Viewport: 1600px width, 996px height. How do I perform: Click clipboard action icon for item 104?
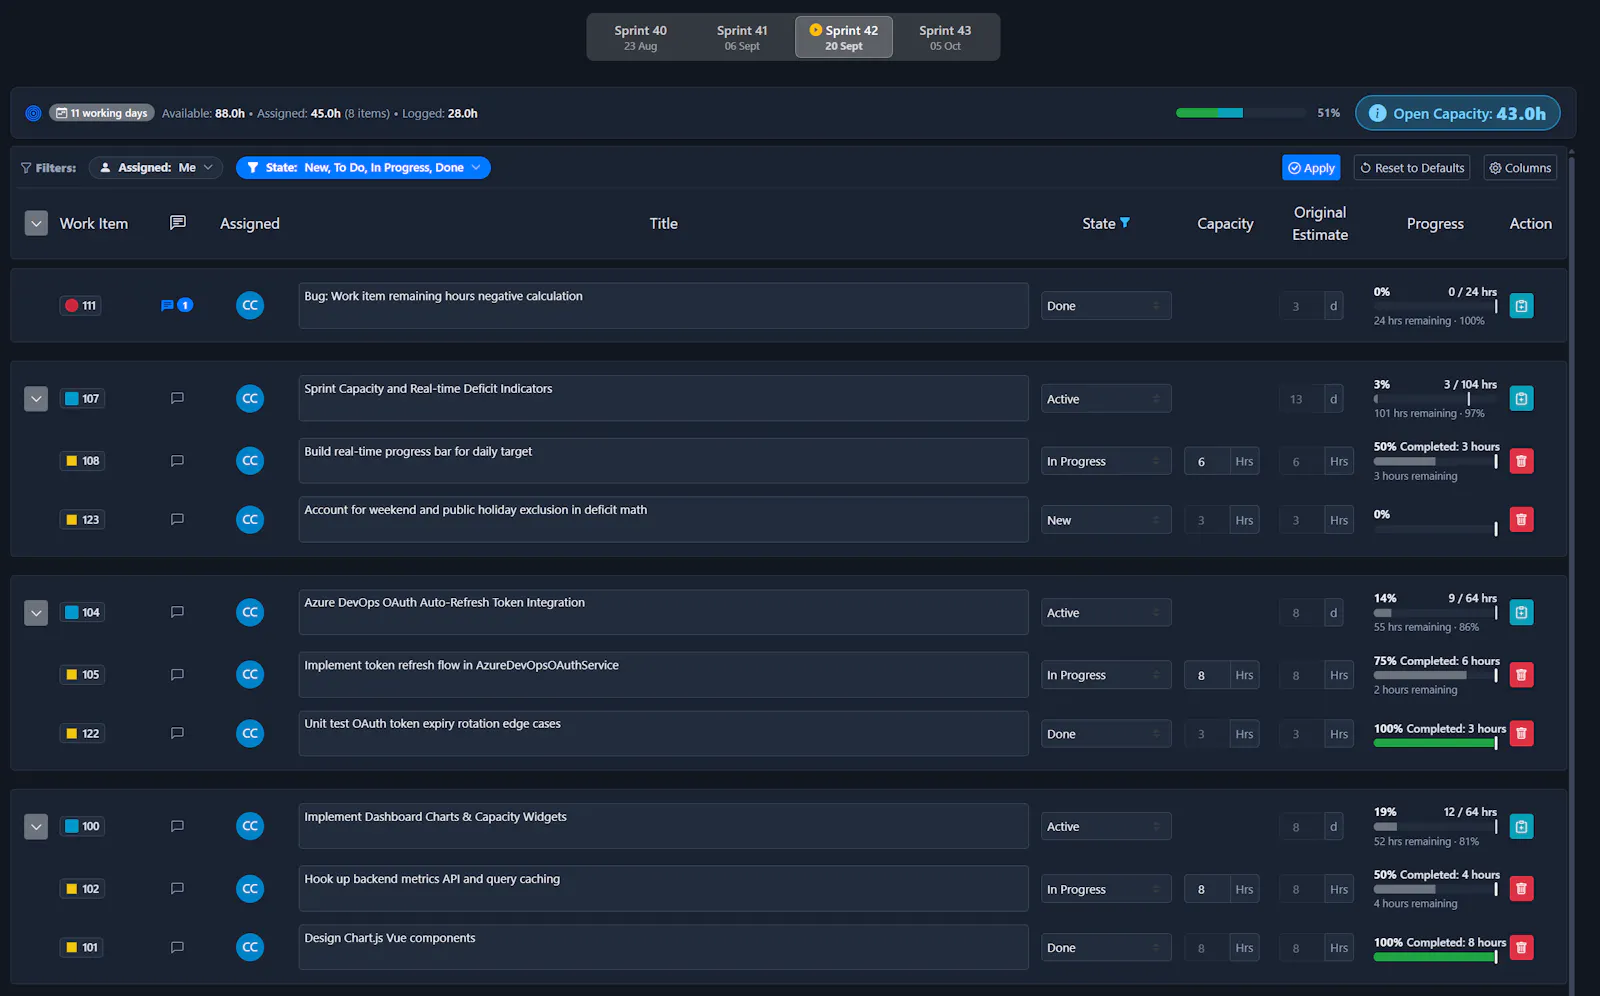(x=1521, y=613)
